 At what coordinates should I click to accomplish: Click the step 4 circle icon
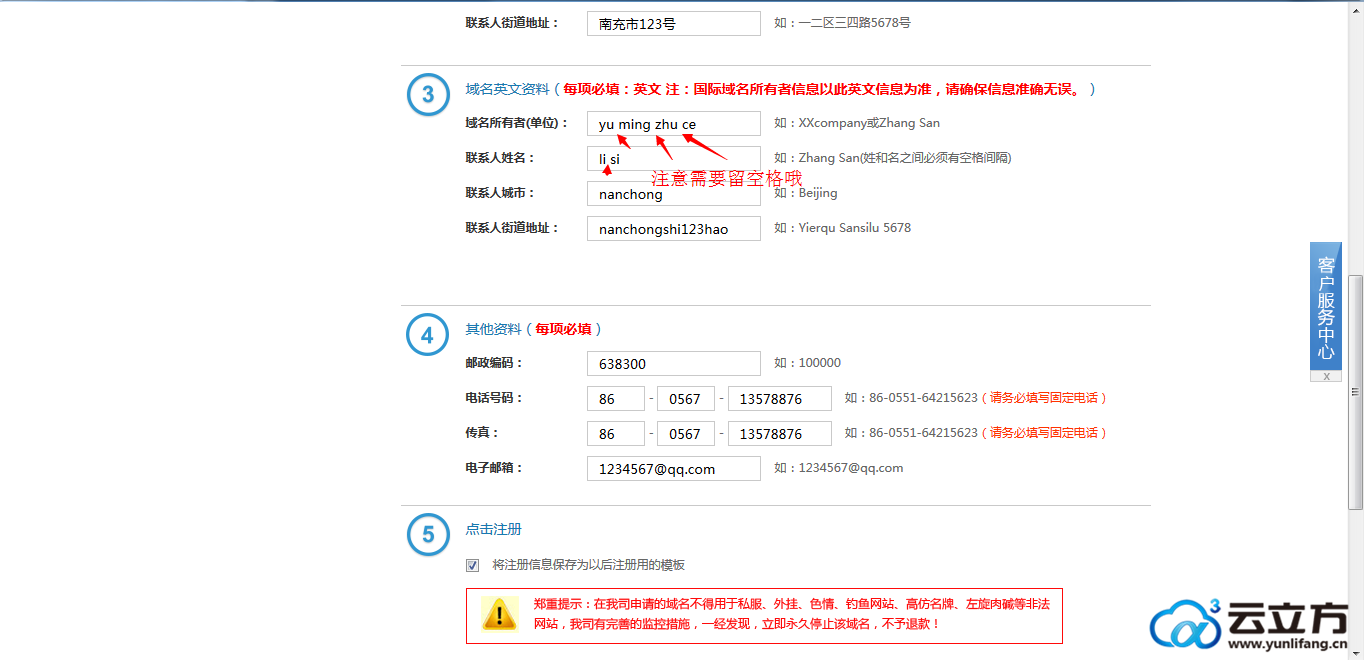tap(428, 335)
